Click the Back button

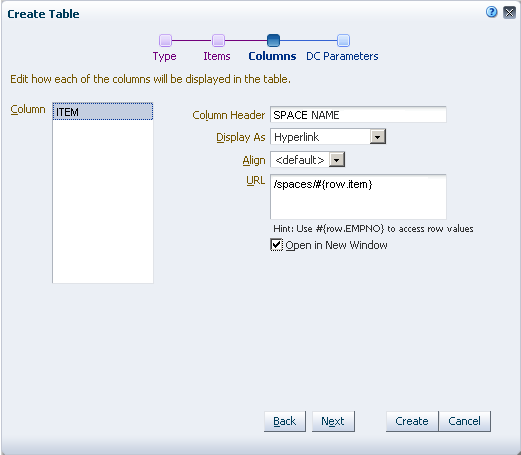pyautogui.click(x=285, y=421)
